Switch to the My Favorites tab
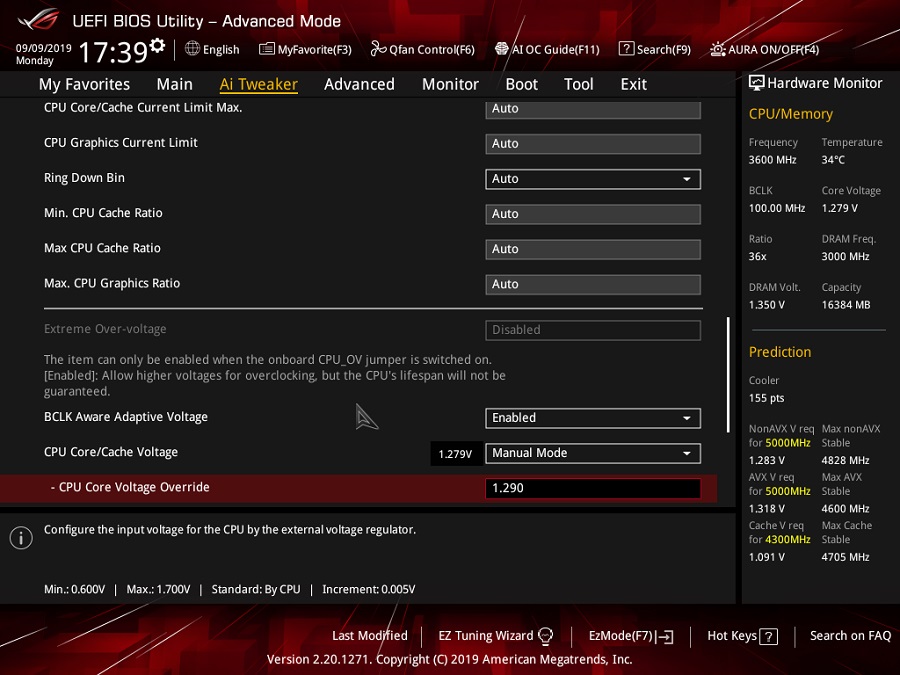 click(84, 84)
